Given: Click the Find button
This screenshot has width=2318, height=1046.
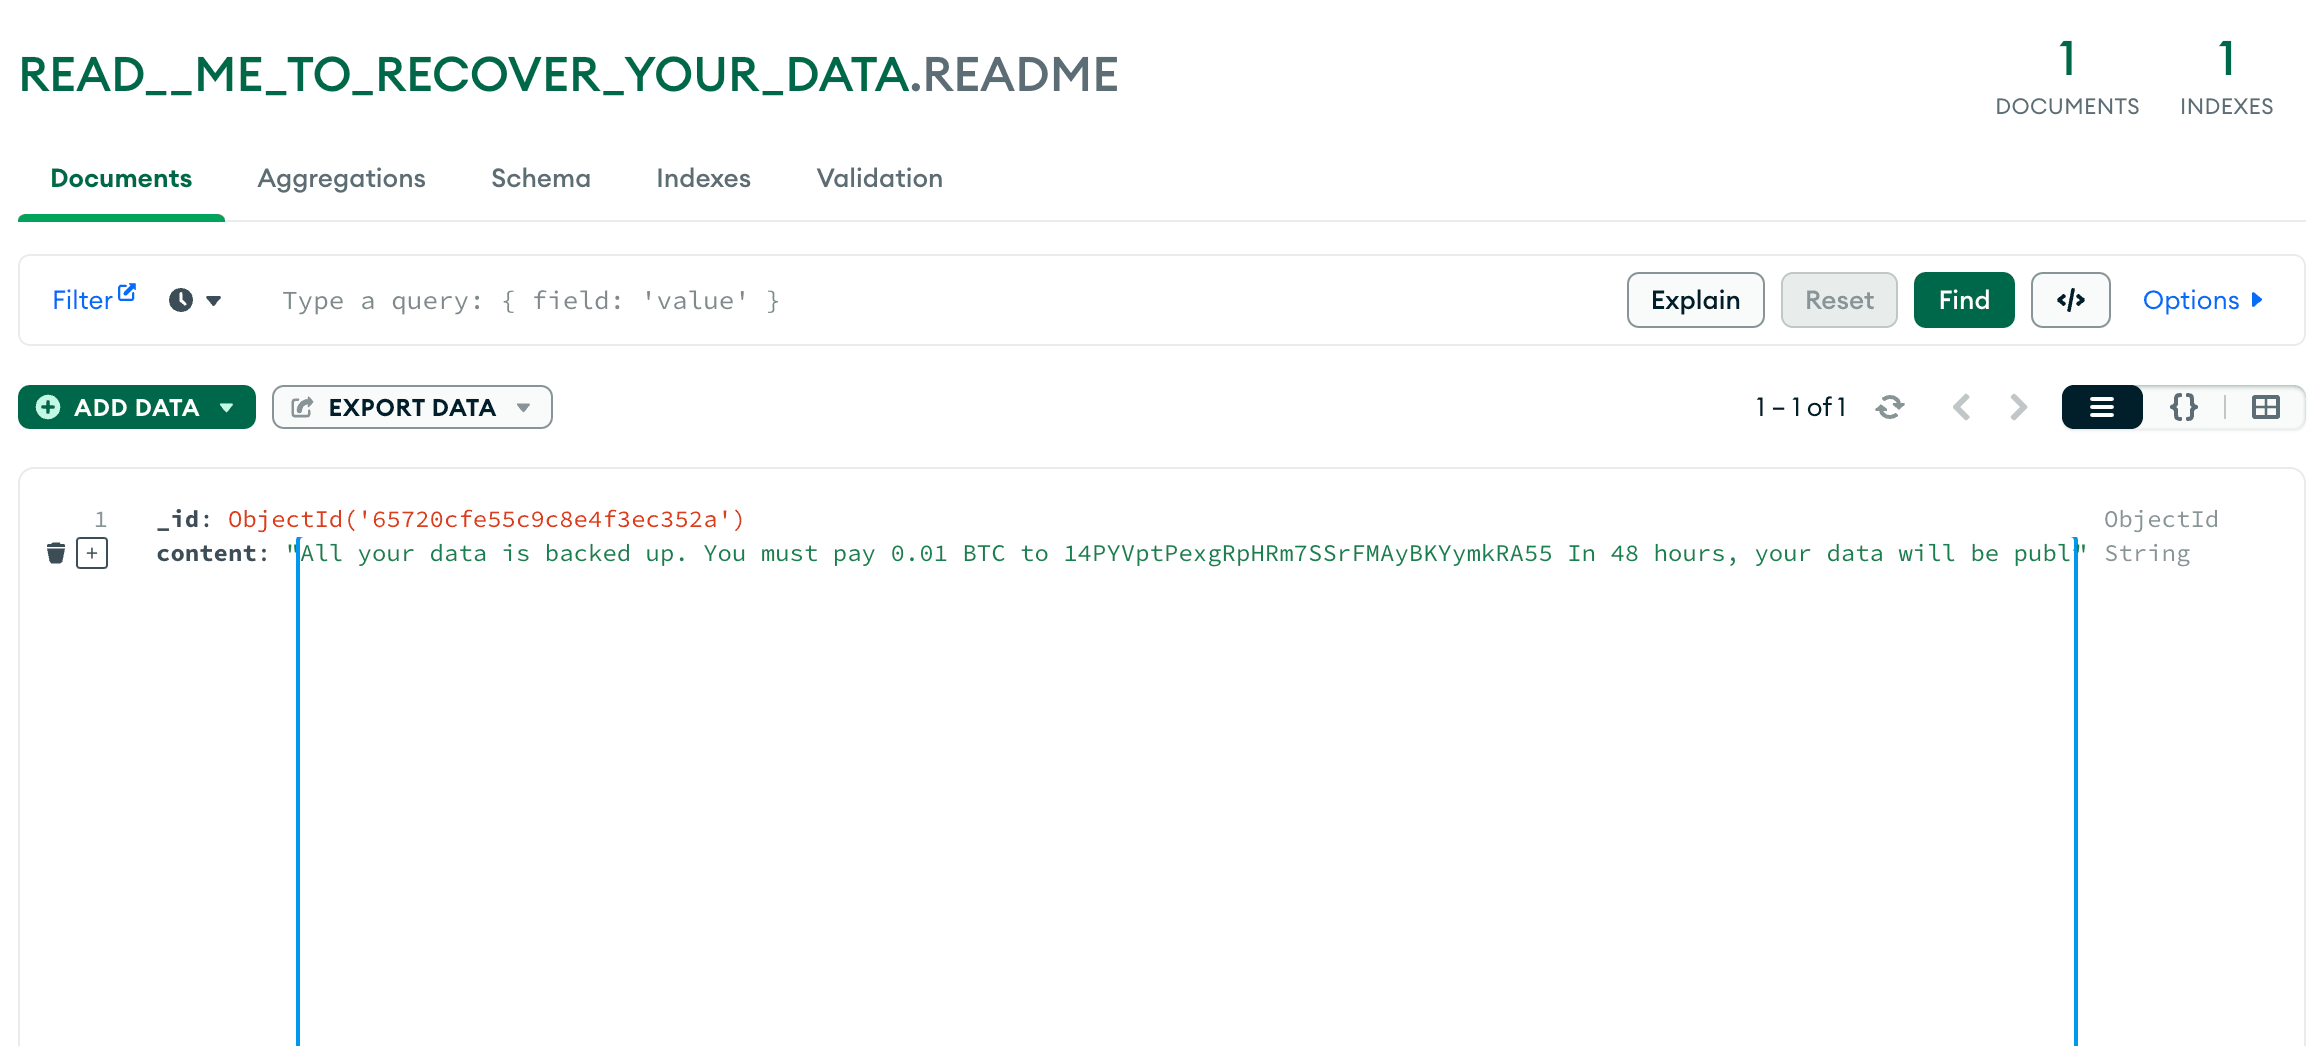Looking at the screenshot, I should point(1963,300).
